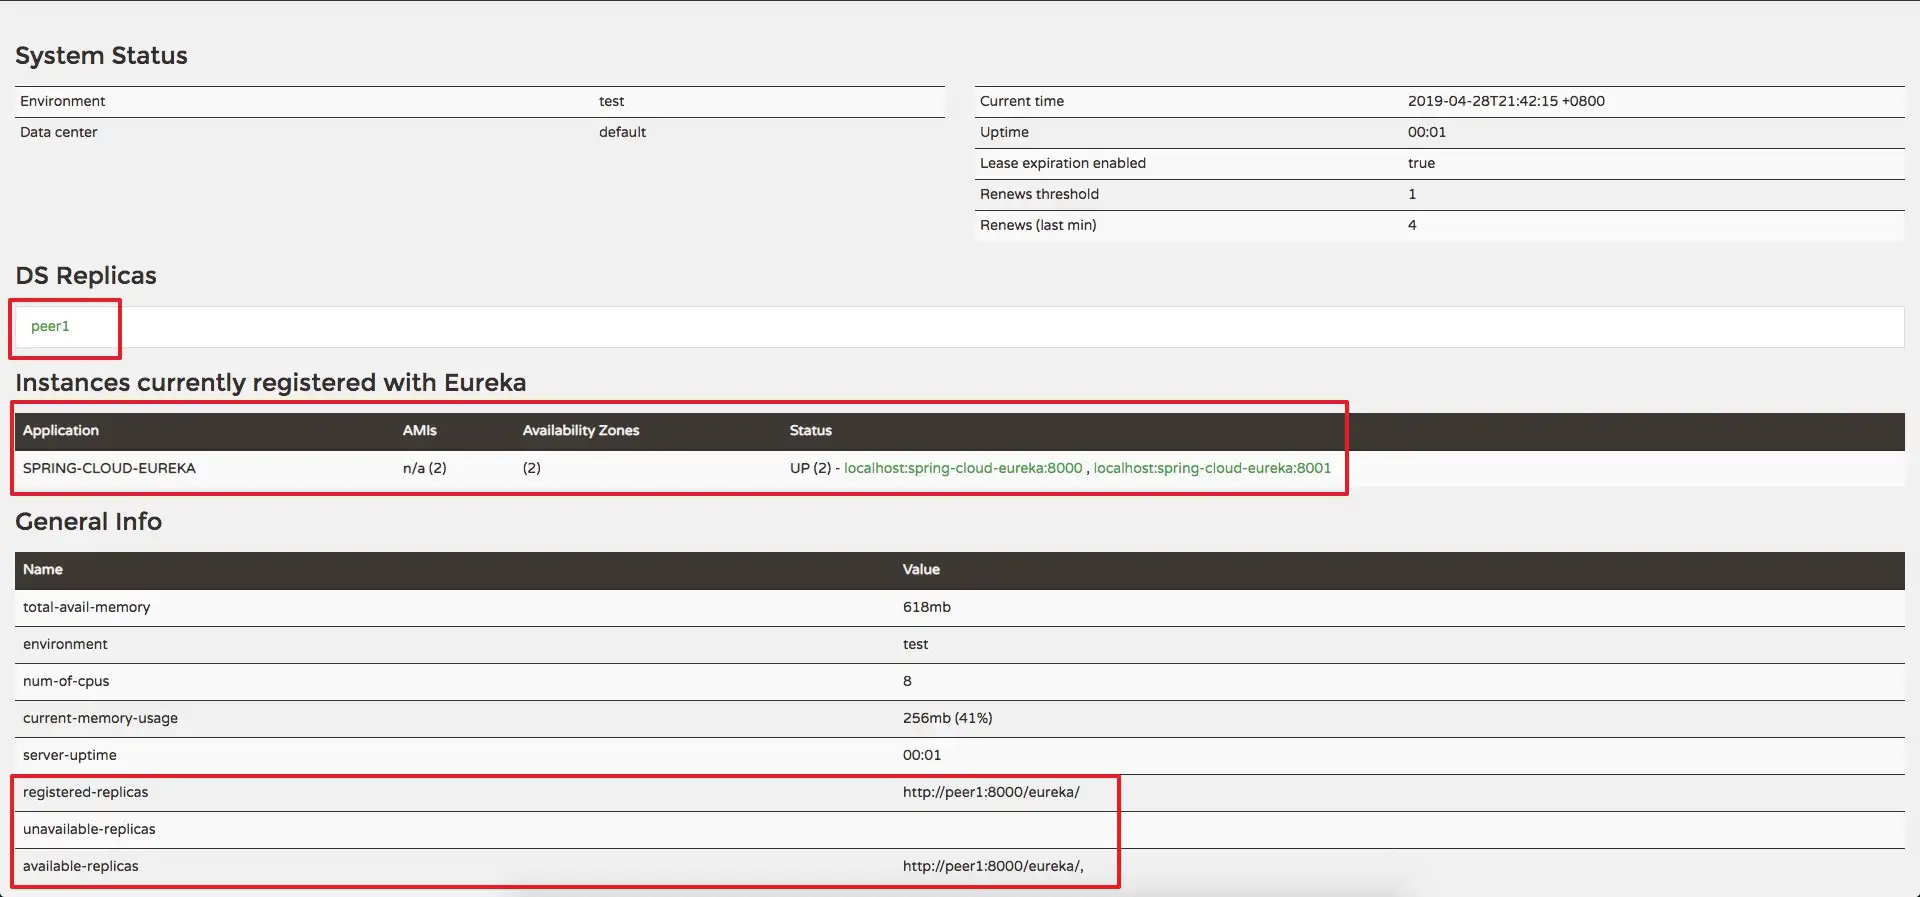The width and height of the screenshot is (1920, 897).
Task: Click the DS Replicas heading
Action: [x=86, y=276]
